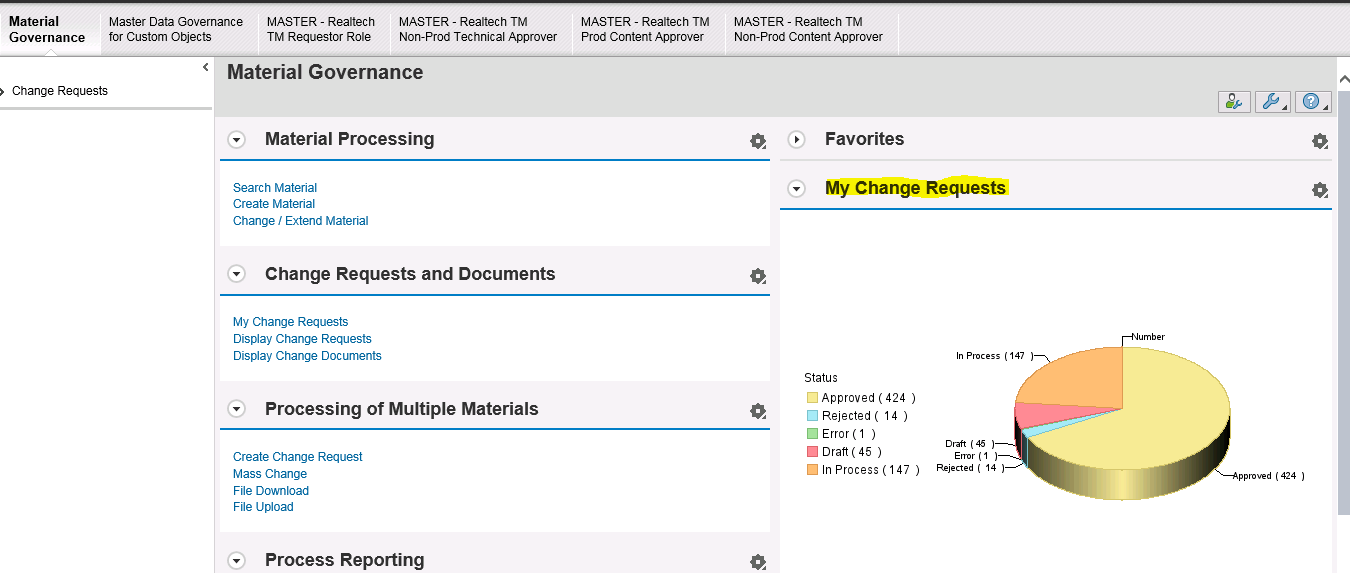Viewport: 1350px width, 573px height.
Task: Switch to Master Data Governance for Custom Objects tab
Action: coord(176,29)
